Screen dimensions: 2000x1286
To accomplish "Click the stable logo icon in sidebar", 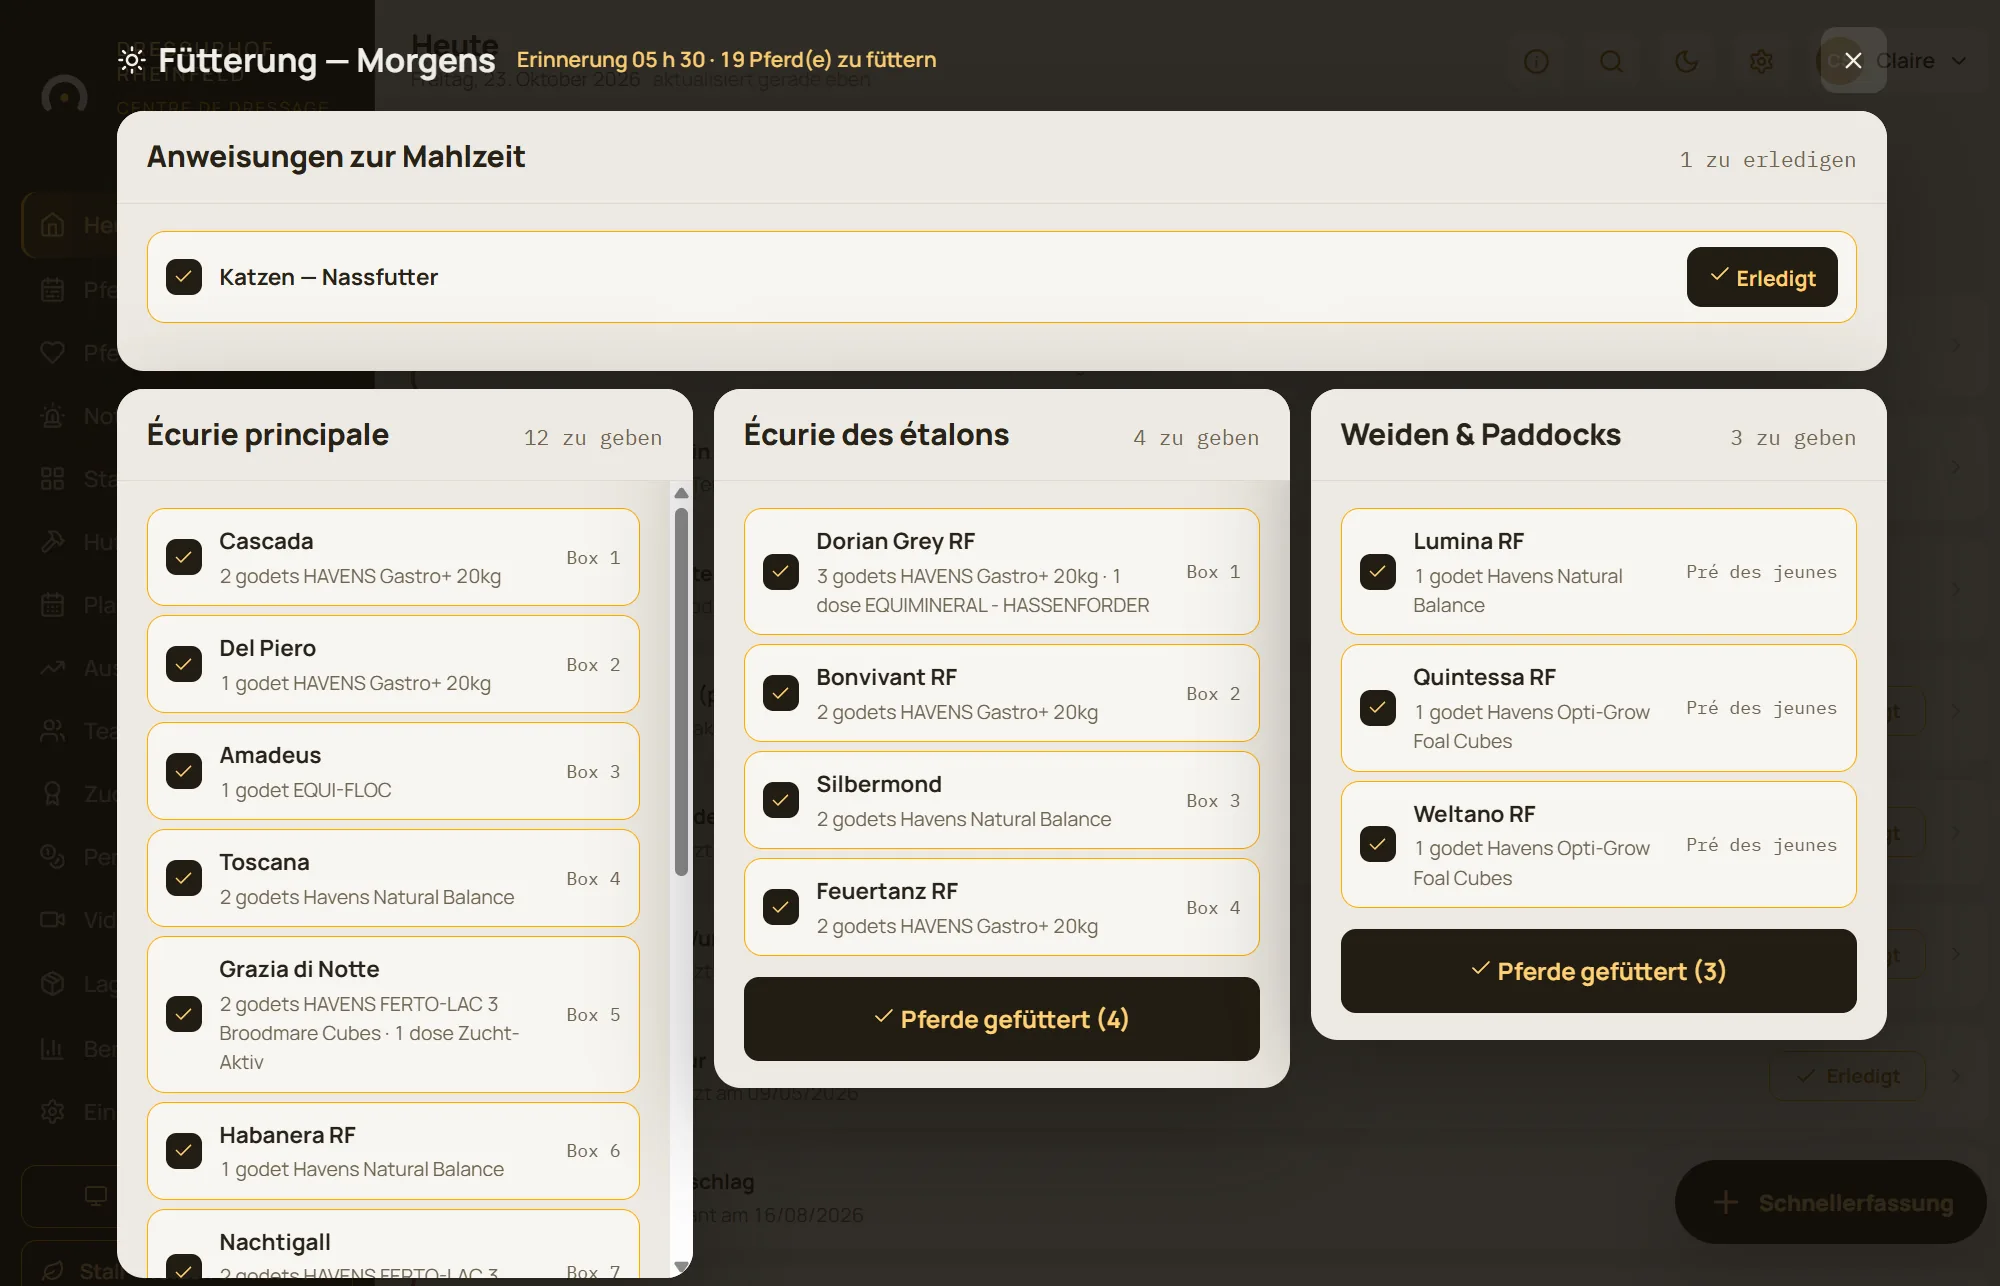I will [64, 95].
